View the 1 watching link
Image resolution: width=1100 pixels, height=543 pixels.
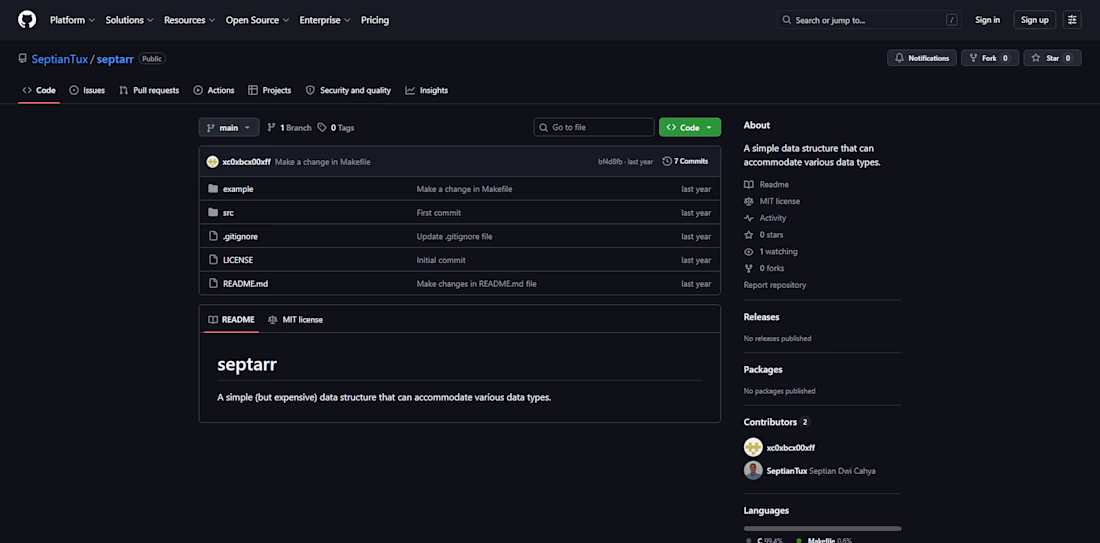pos(771,252)
